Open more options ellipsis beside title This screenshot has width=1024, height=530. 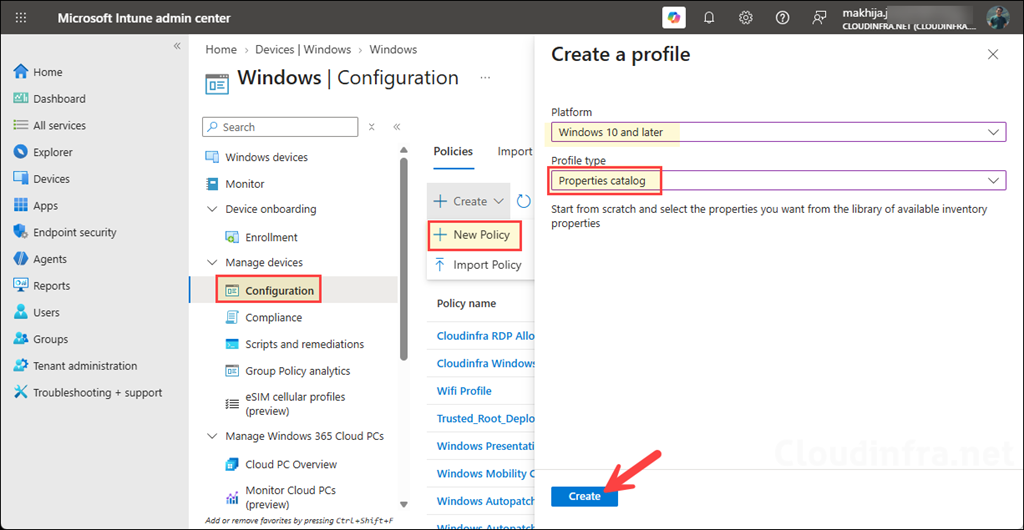pos(485,78)
